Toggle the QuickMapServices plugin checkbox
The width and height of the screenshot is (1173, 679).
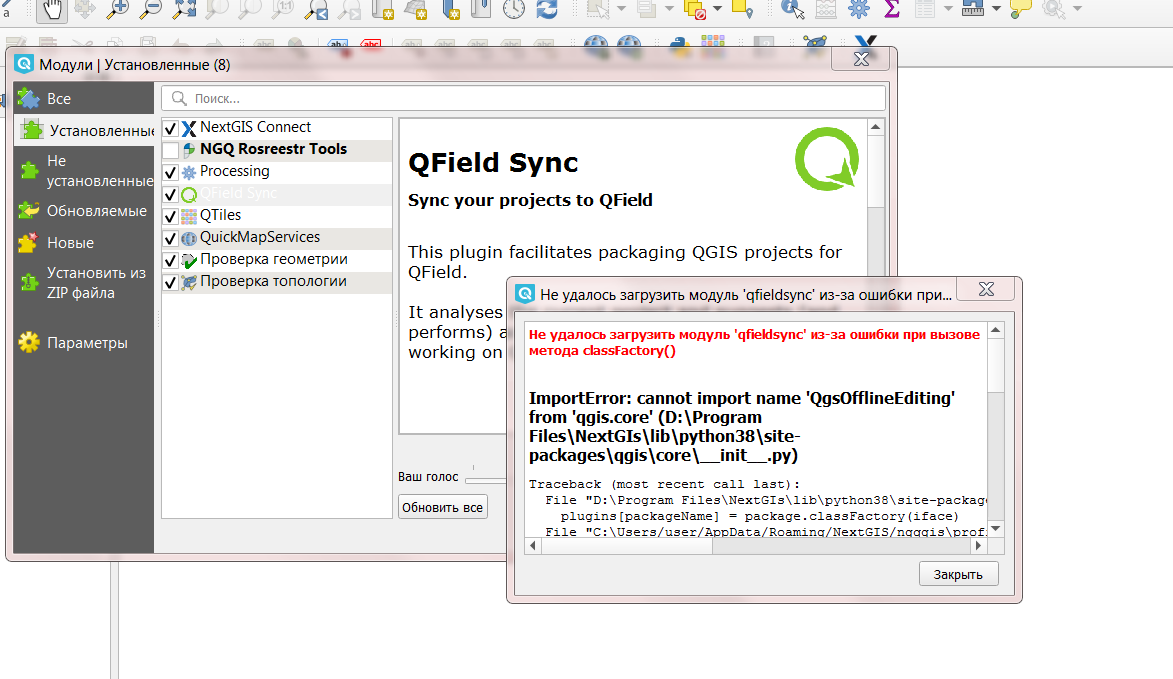171,239
